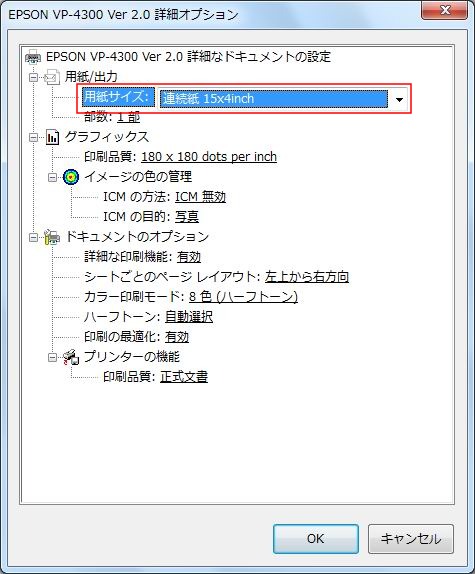Viewport: 475px width, 574px height.
Task: Open the 用紙サイズ dropdown arrow
Action: pyautogui.click(x=399, y=99)
